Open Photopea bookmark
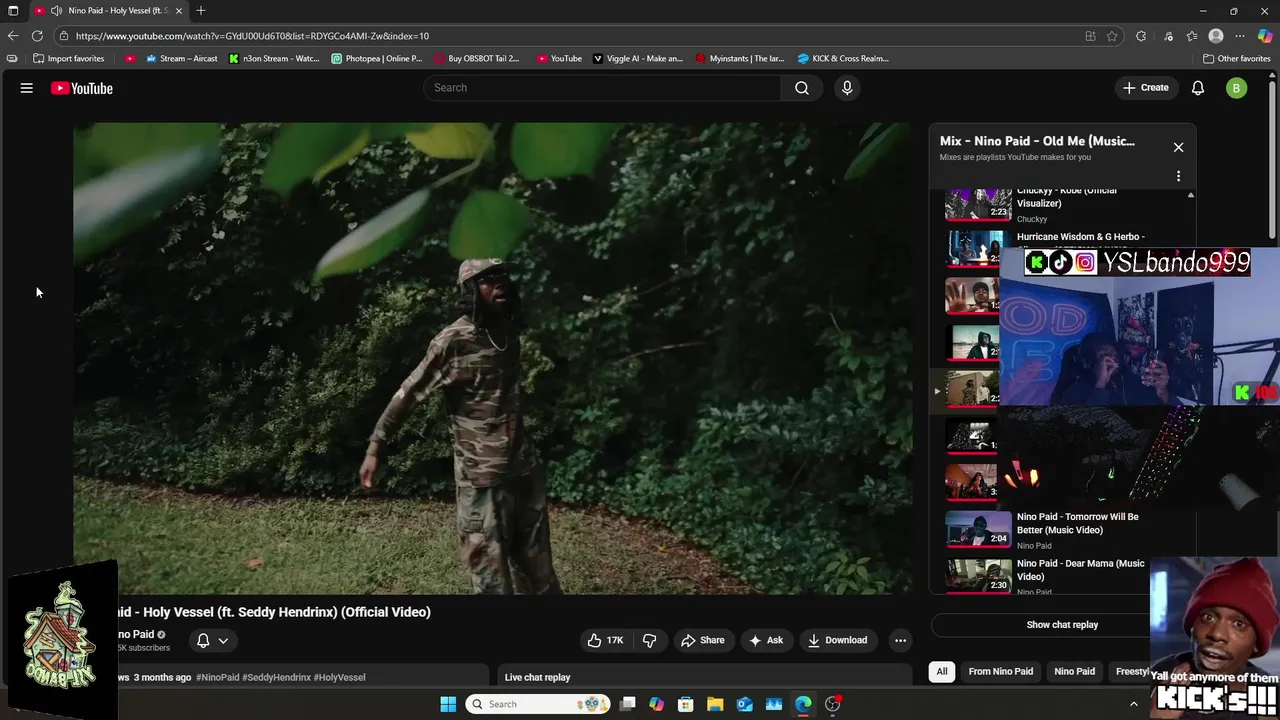 377,58
